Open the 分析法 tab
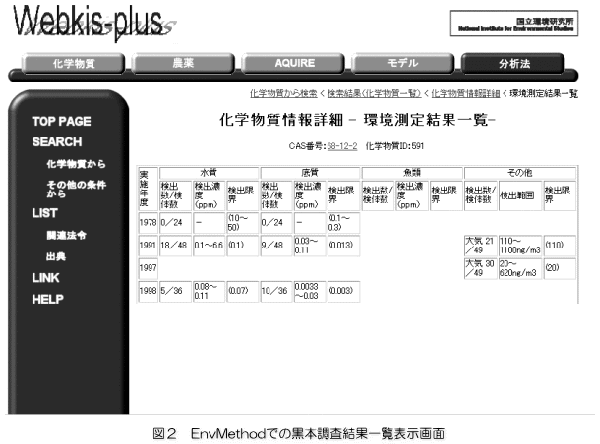The width and height of the screenshot is (600, 444). point(513,64)
